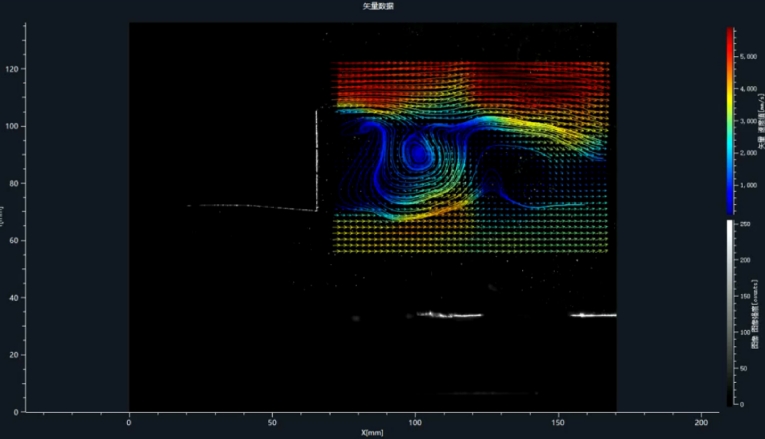Click the 矢量数据 plot title

[378, 6]
